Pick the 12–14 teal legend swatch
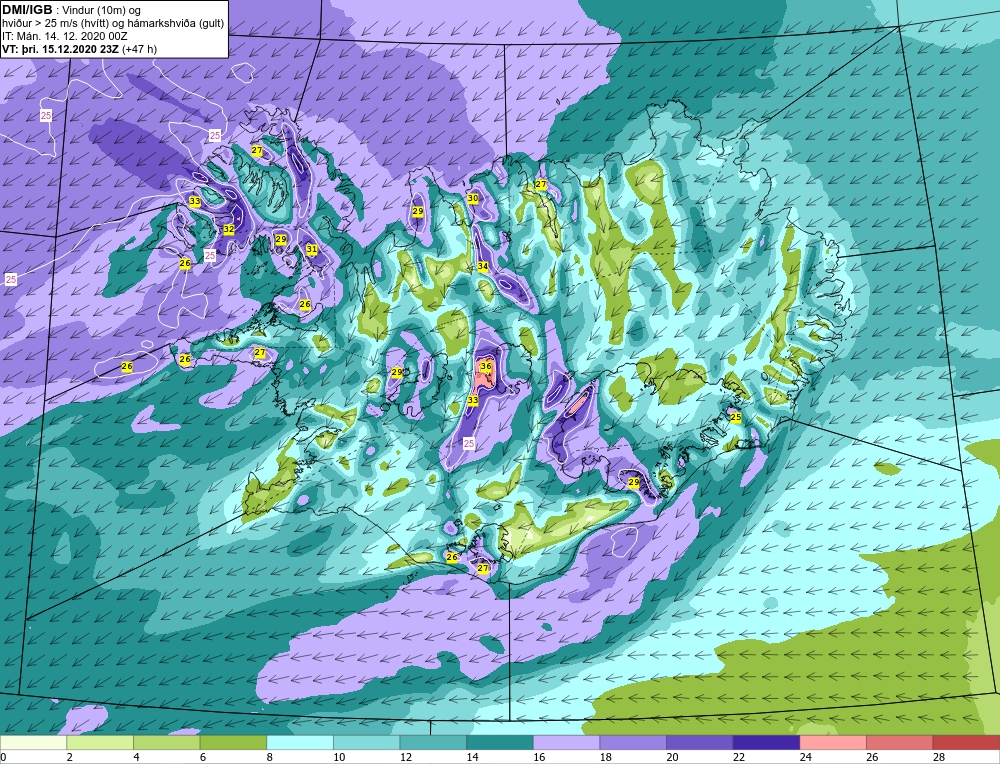1000x764 pixels. point(433,742)
